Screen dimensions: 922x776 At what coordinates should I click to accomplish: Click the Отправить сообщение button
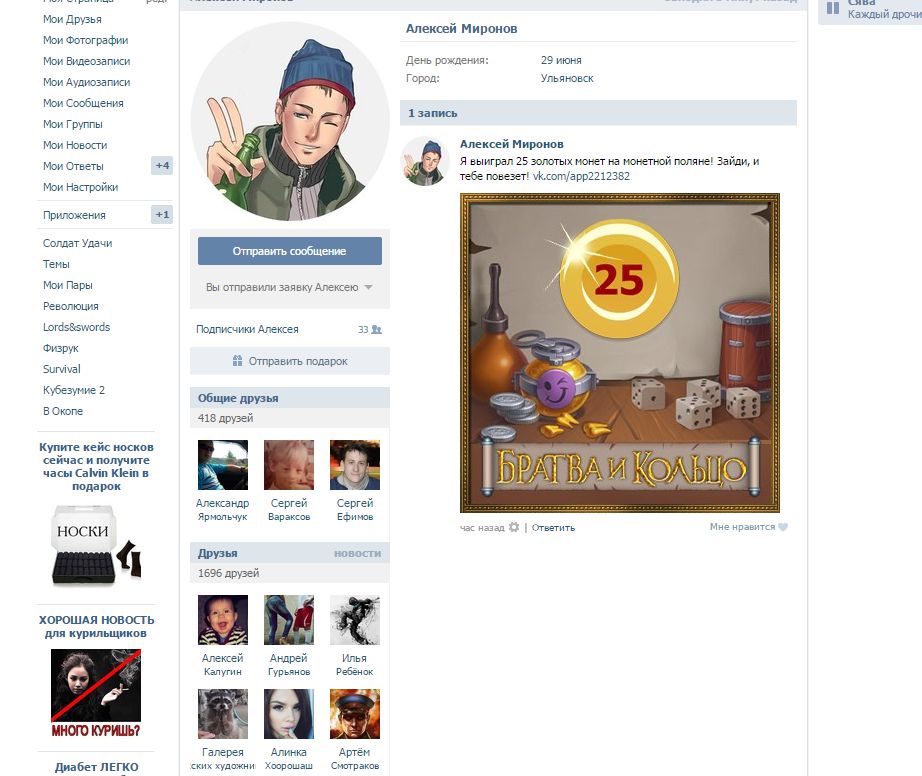pyautogui.click(x=289, y=251)
